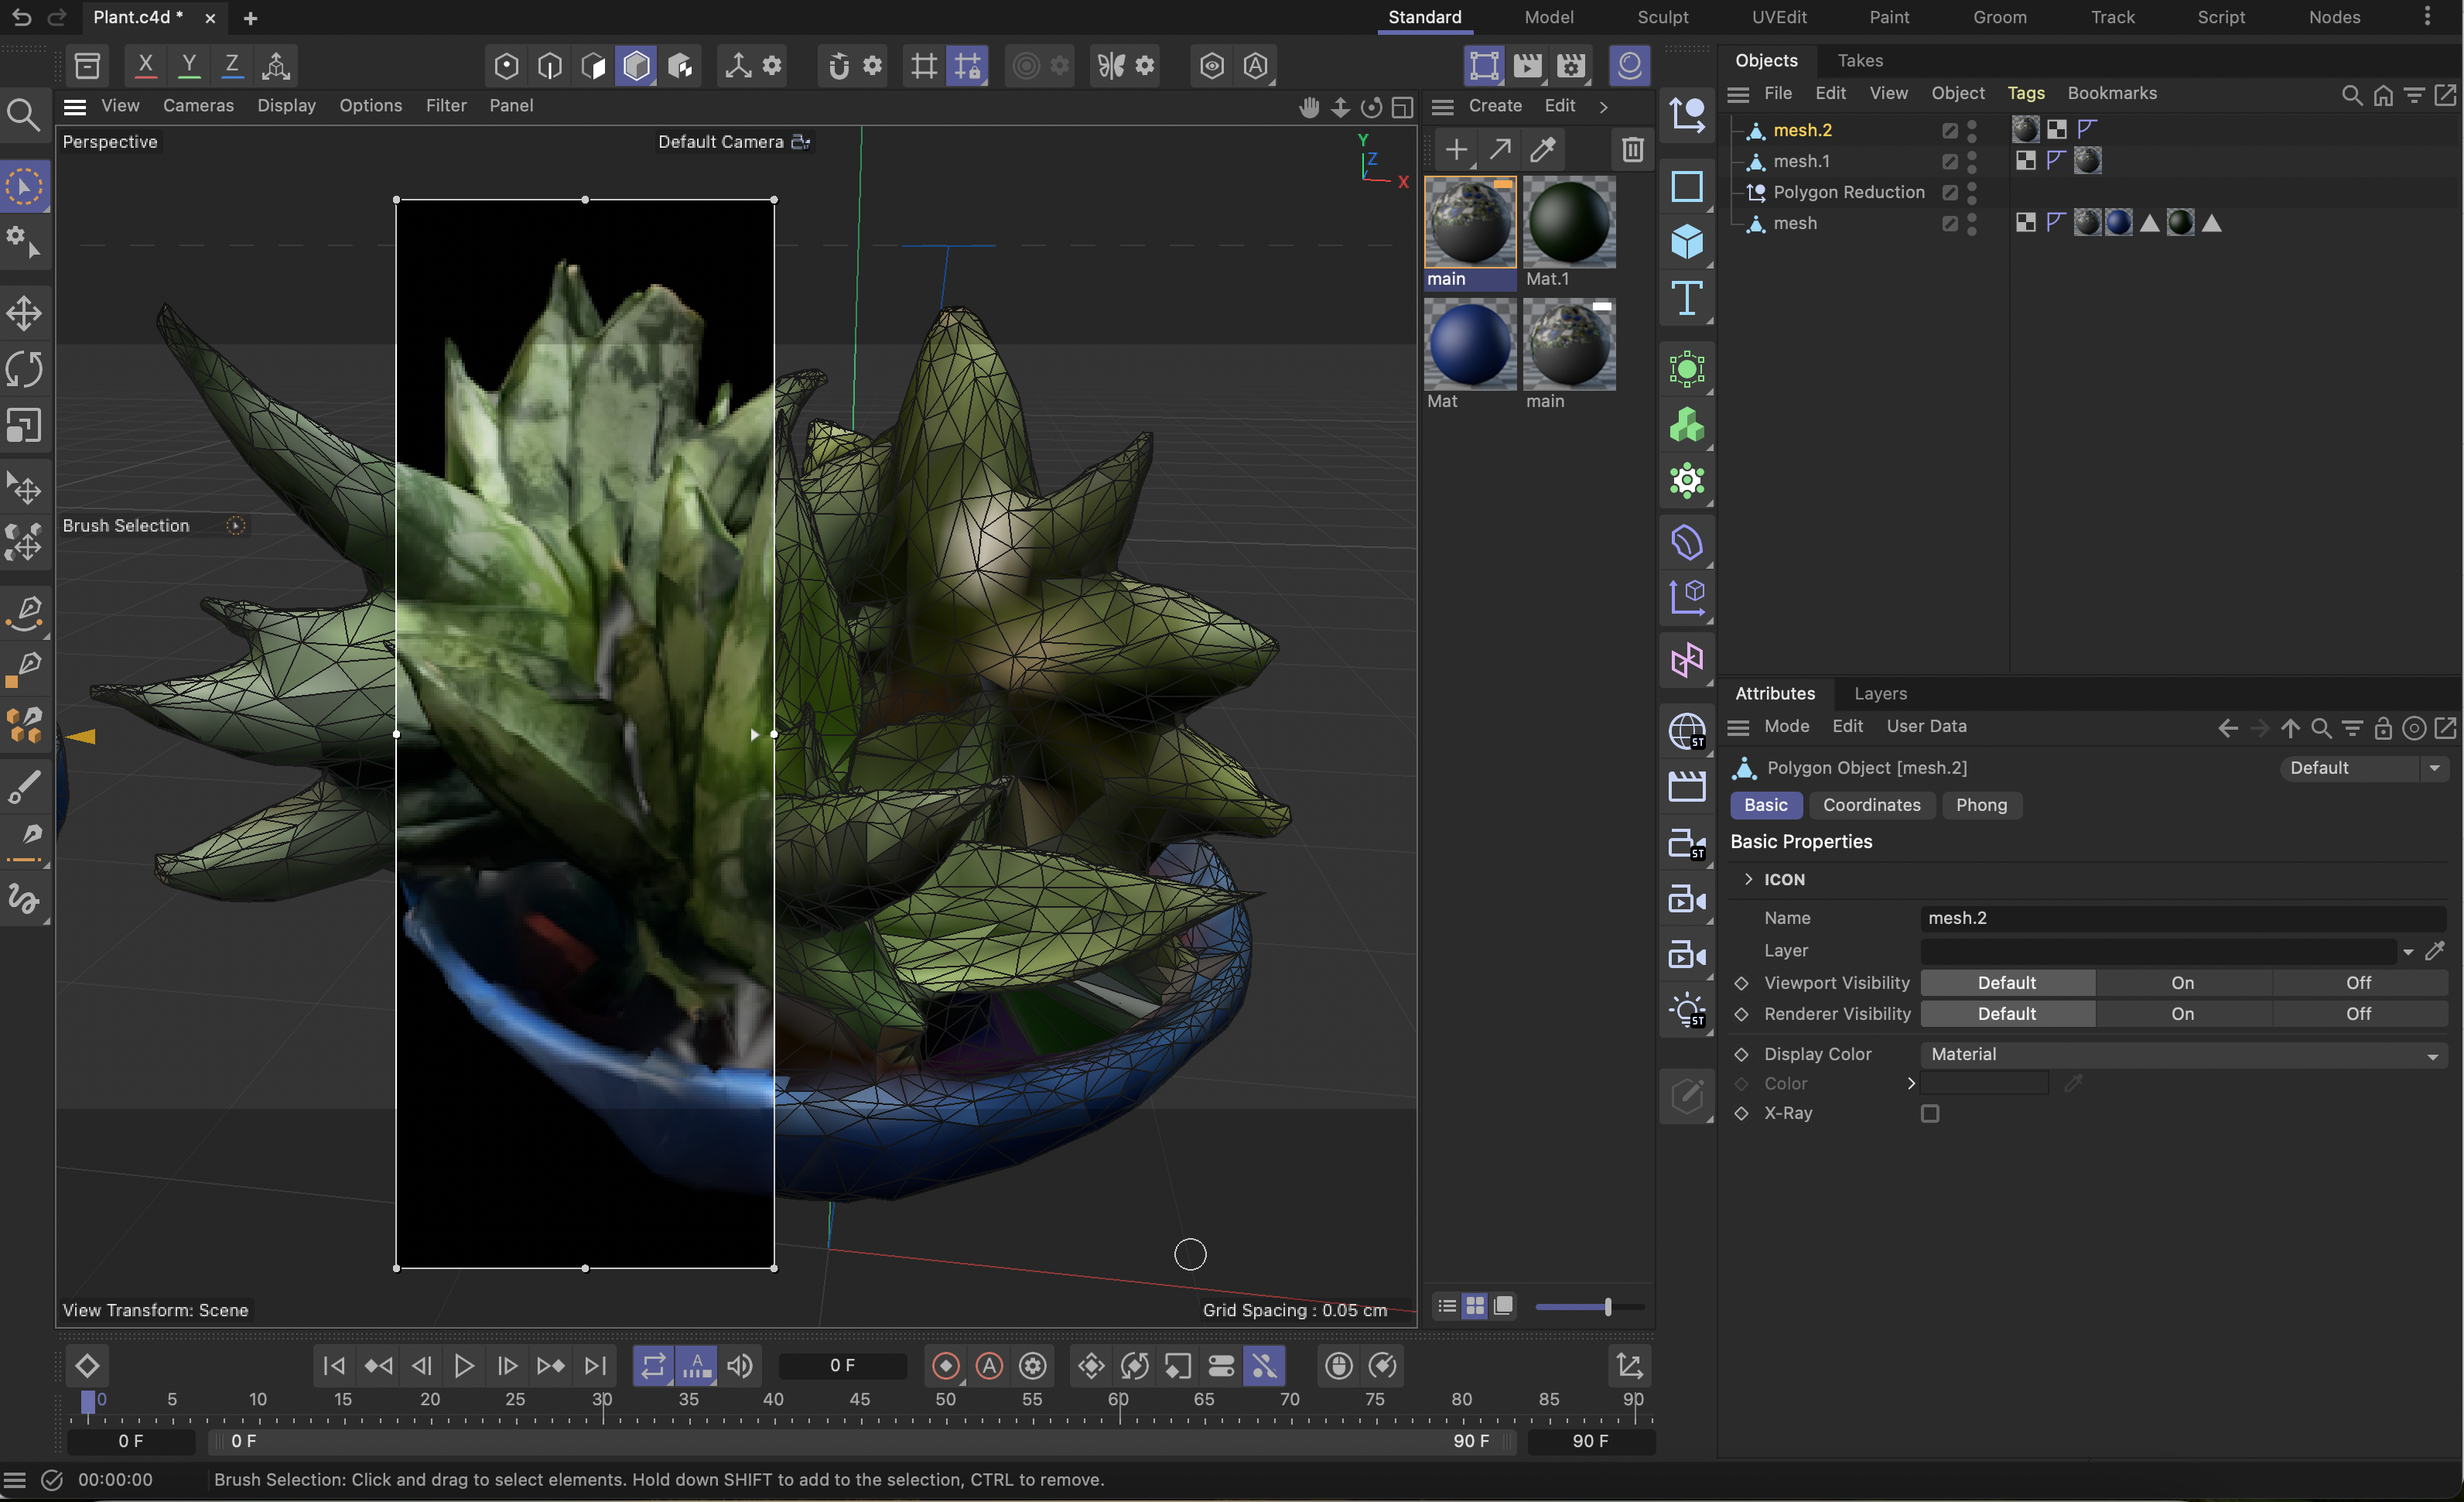The width and height of the screenshot is (2464, 1502).
Task: Switch to the Coordinates tab
Action: coord(1871,805)
